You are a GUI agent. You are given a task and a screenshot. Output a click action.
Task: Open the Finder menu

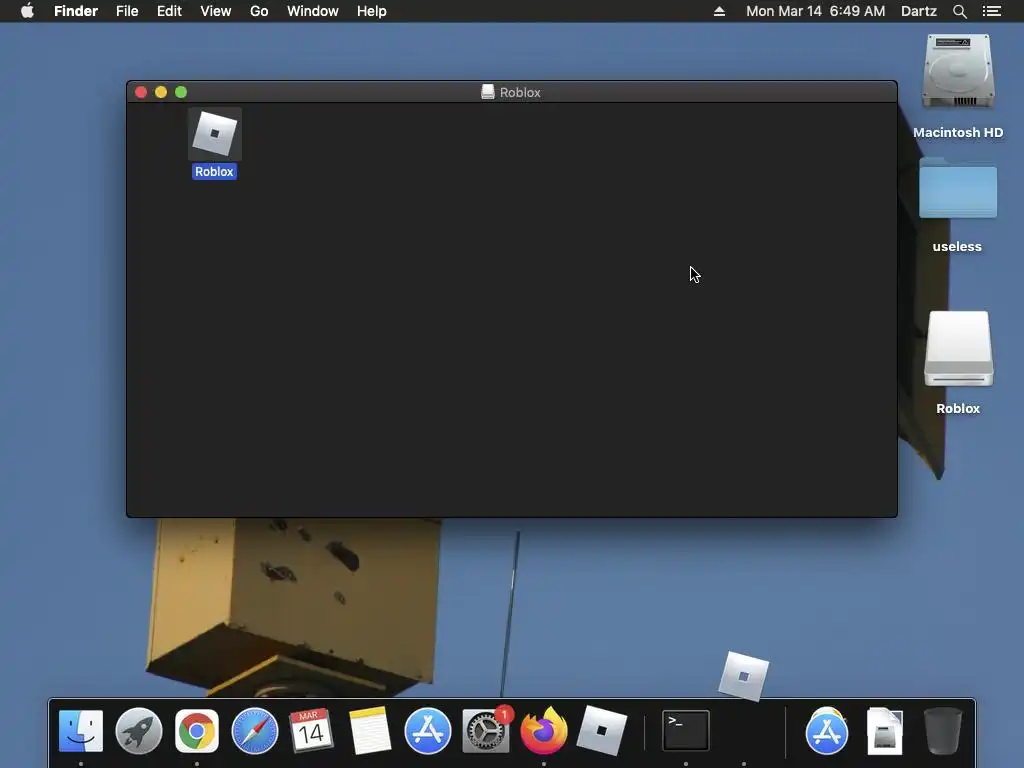point(76,11)
